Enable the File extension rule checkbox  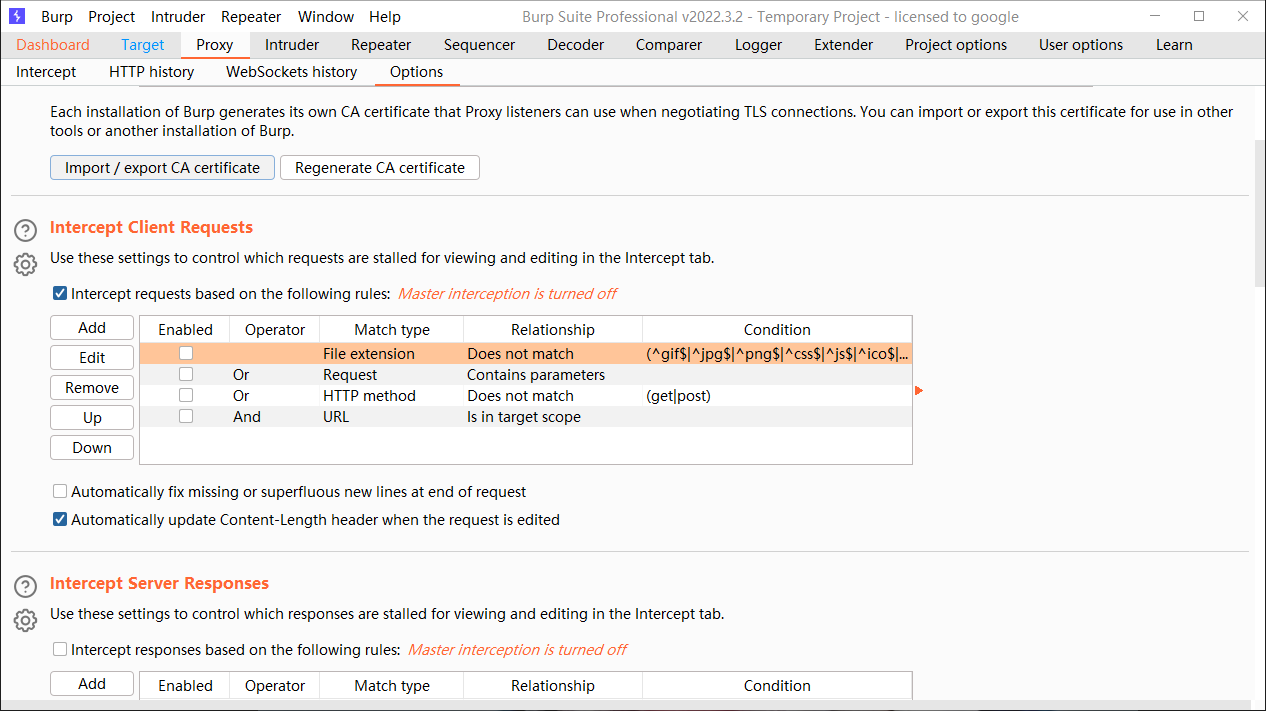(186, 353)
